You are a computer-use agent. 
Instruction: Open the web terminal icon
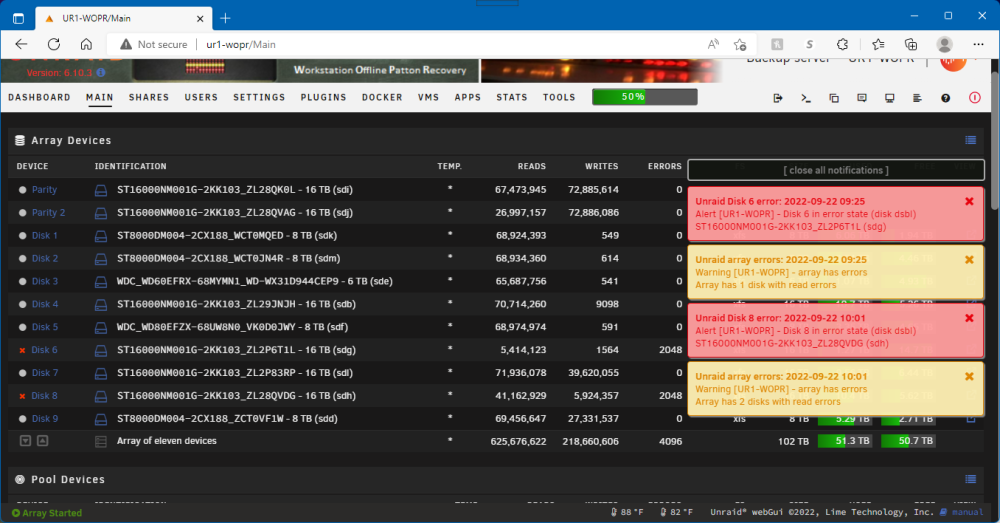click(805, 98)
